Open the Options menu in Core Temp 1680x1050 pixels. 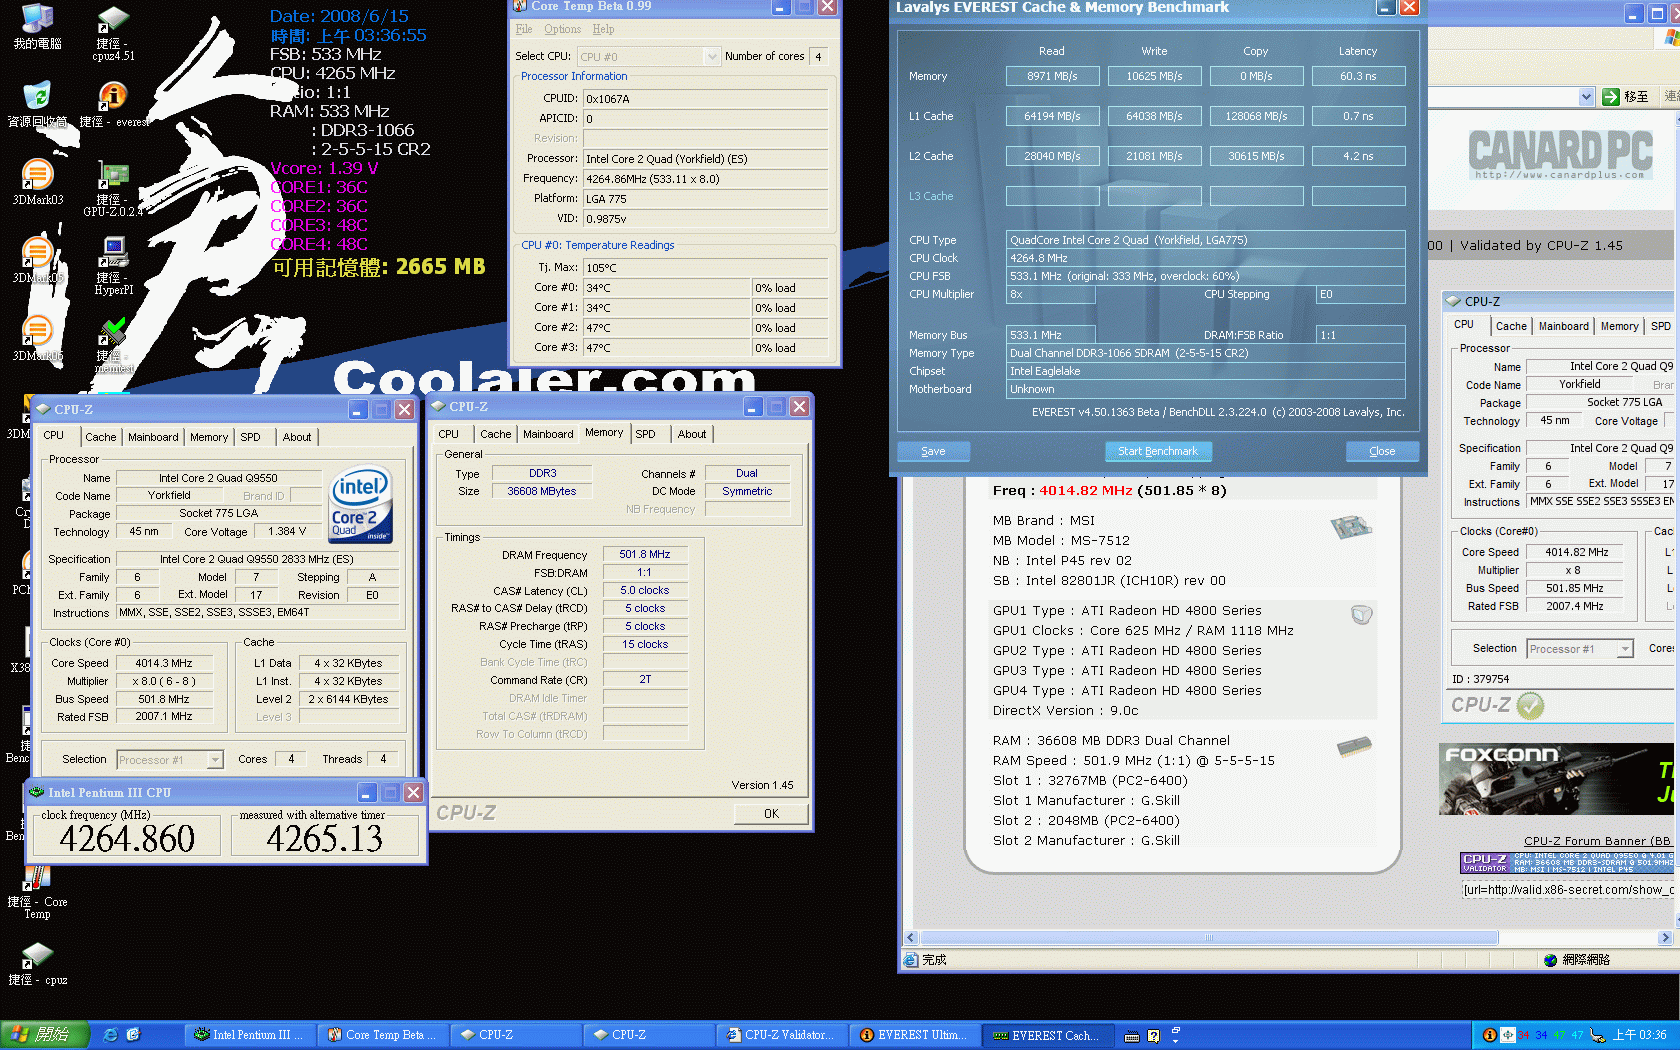562,29
